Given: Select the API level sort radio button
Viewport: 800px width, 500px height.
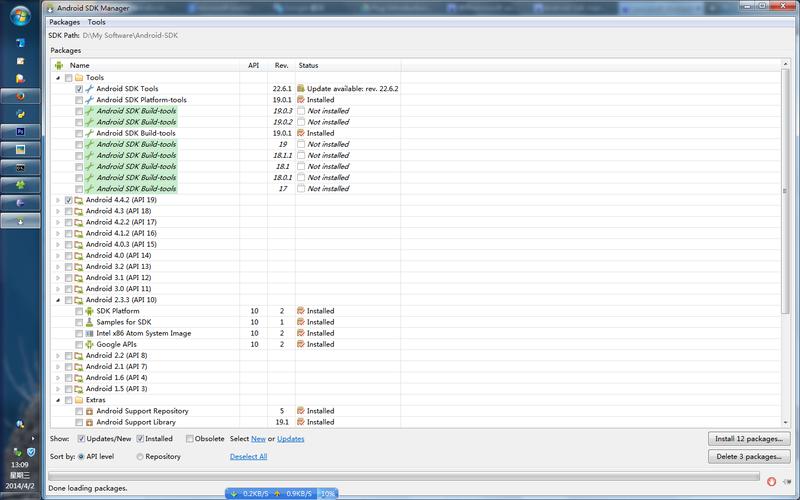Looking at the screenshot, I should (x=81, y=457).
